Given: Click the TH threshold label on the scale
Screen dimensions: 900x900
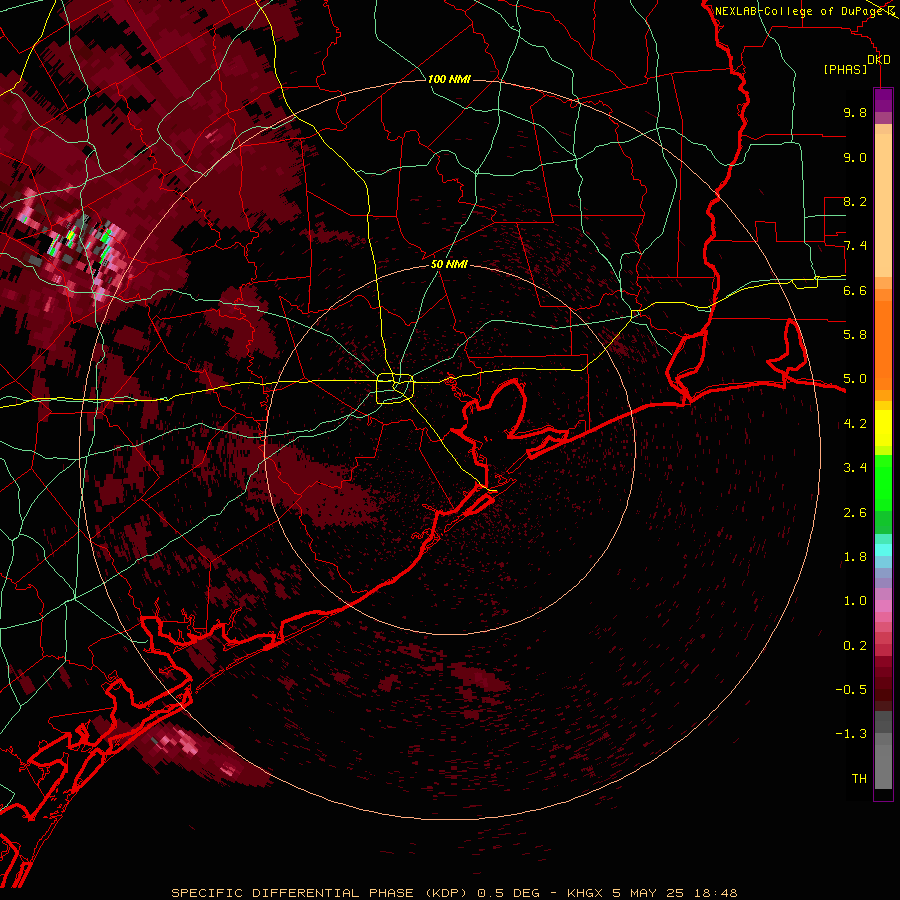Looking at the screenshot, I should coord(859,779).
